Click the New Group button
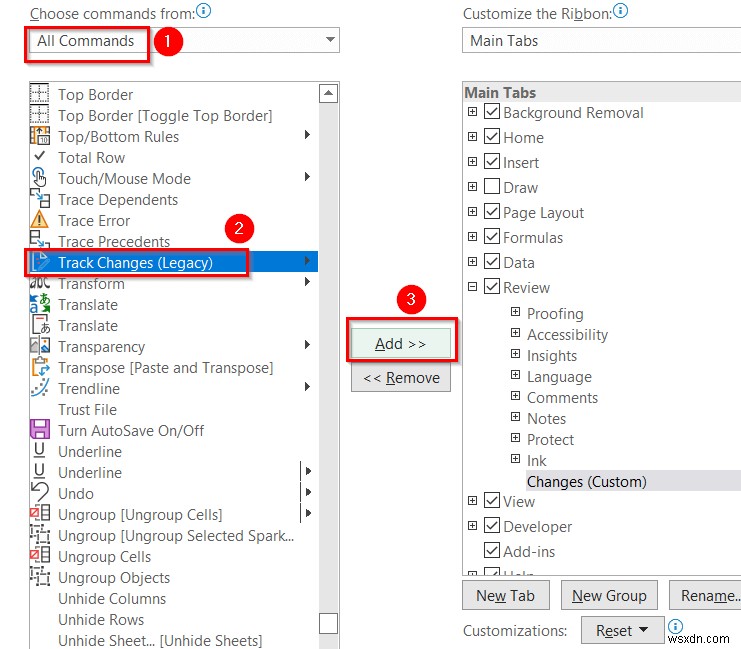This screenshot has height=649, width=741. 609,595
